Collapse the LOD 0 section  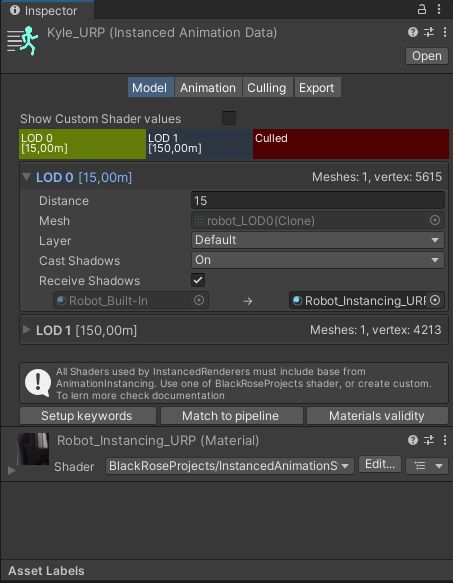click(26, 177)
